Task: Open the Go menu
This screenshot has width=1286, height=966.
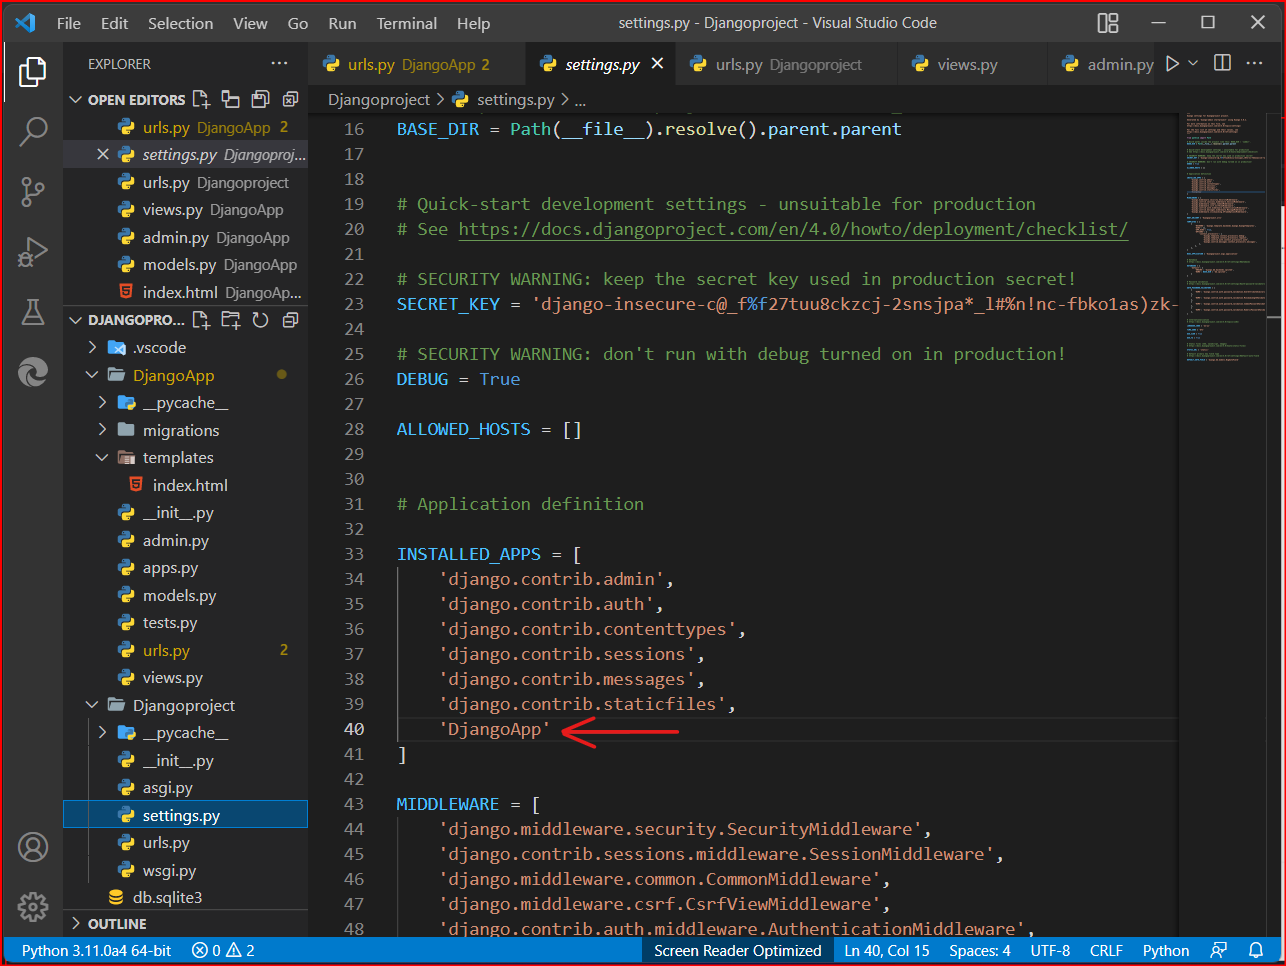Action: (298, 23)
